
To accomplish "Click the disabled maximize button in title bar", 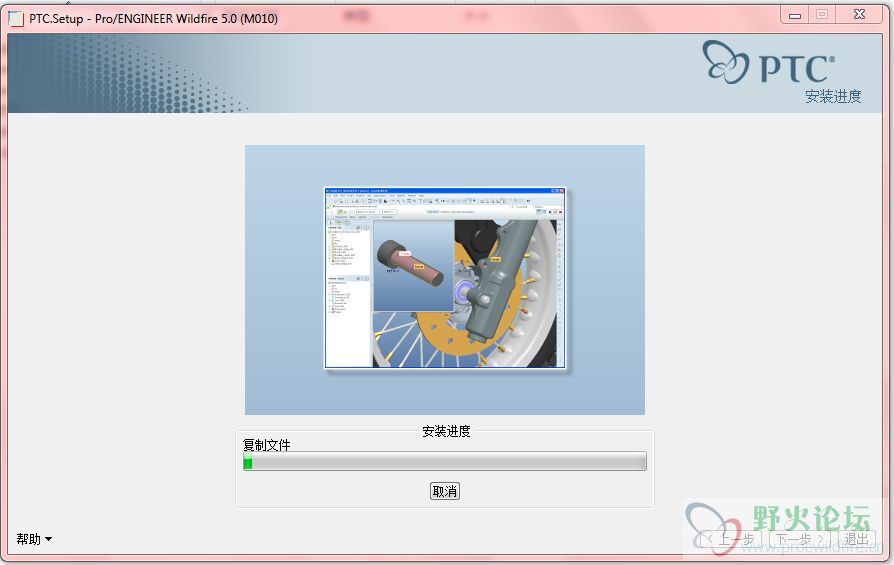I will pyautogui.click(x=822, y=15).
